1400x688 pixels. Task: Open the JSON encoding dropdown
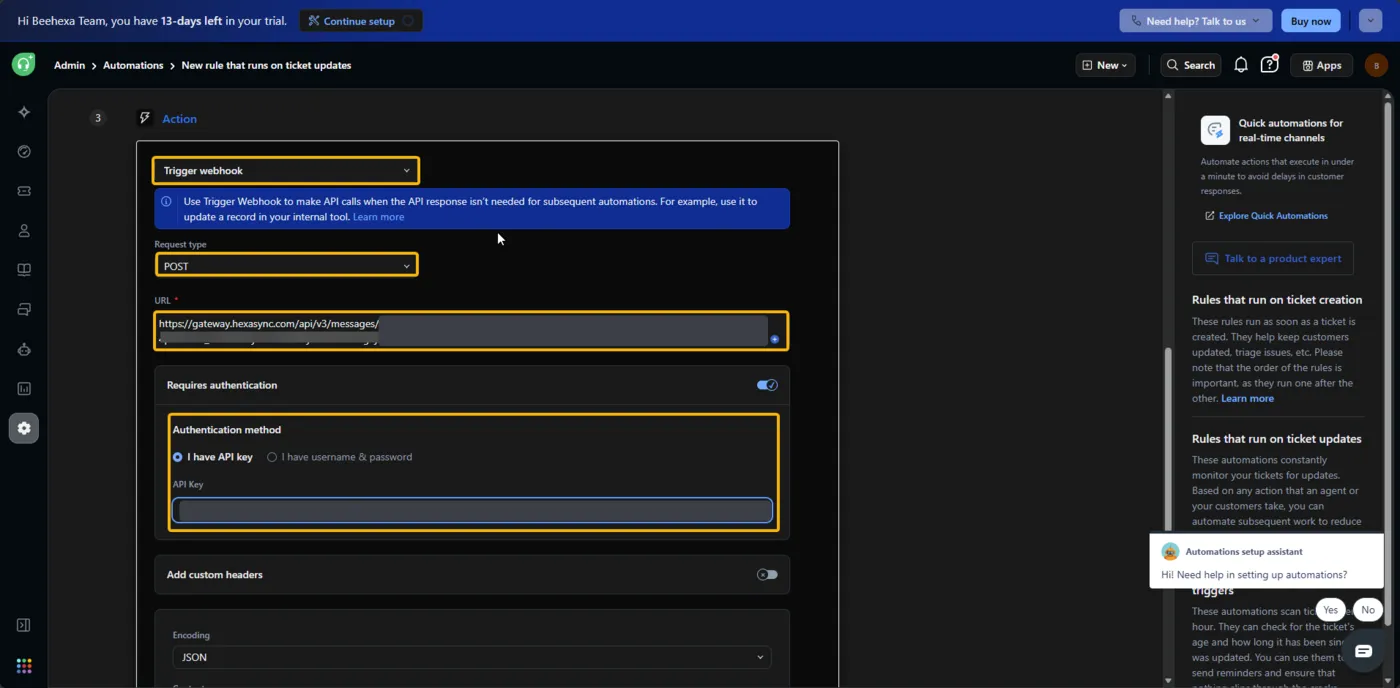(x=472, y=657)
